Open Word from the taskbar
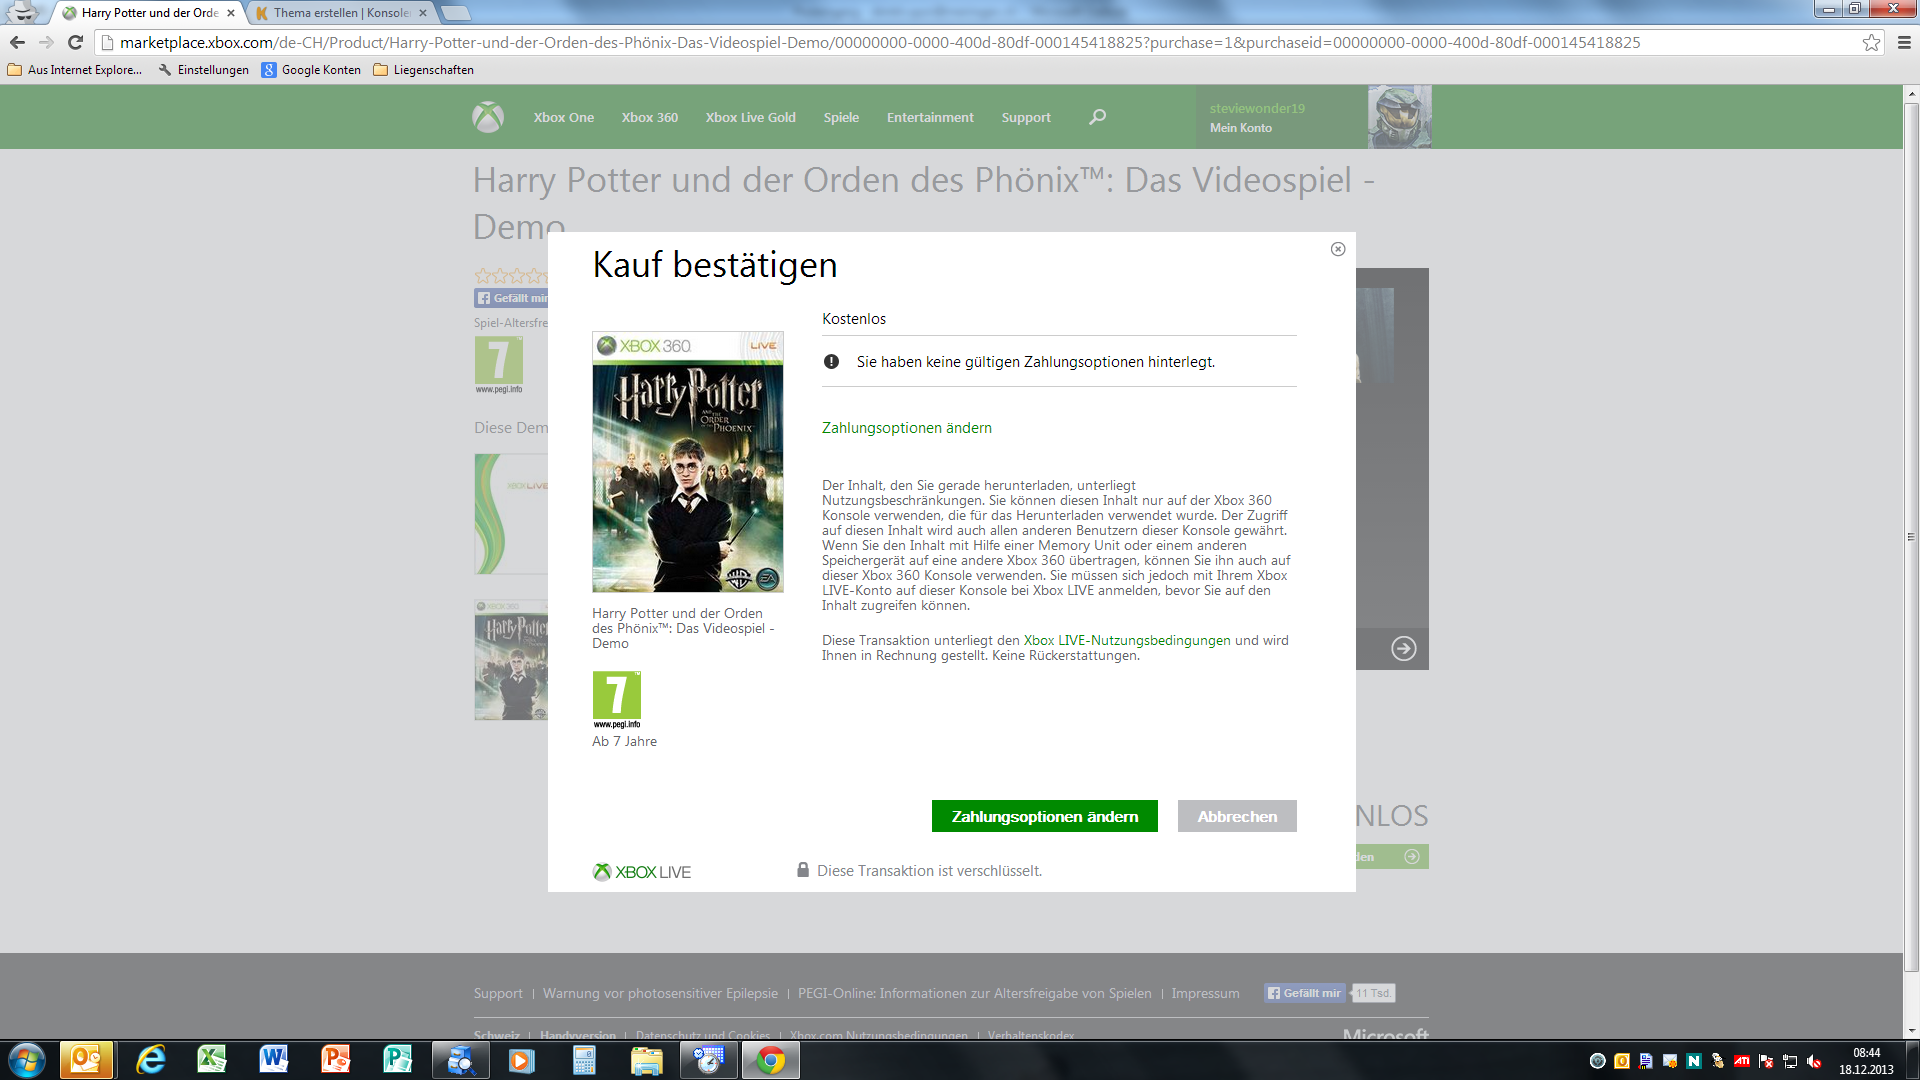 274,1060
